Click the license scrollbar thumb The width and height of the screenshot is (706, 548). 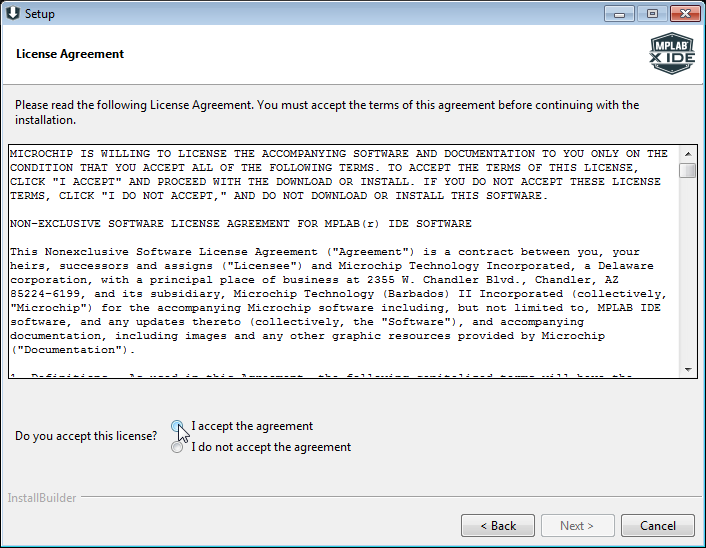[x=687, y=171]
